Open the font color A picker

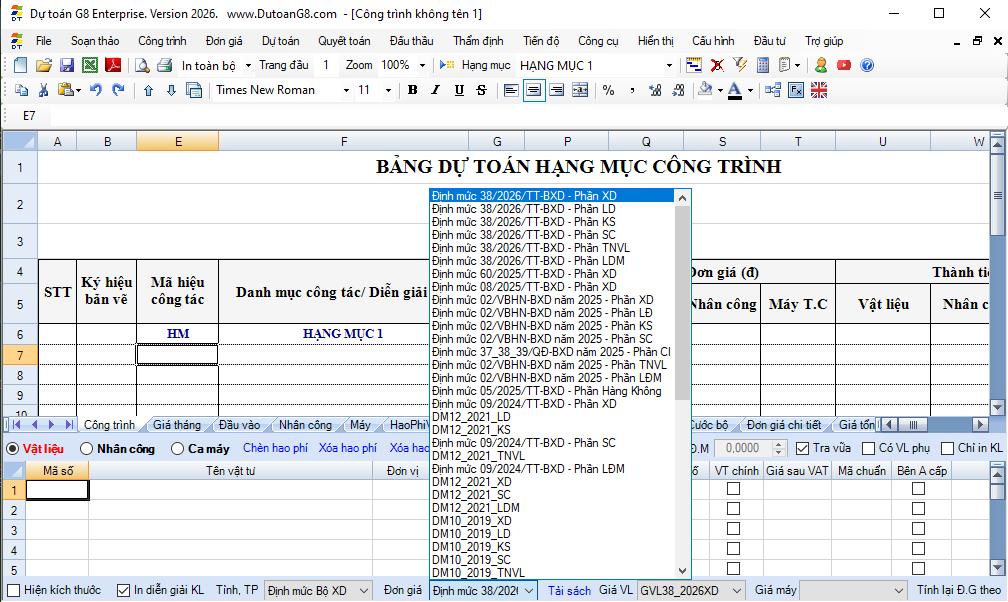(735, 90)
